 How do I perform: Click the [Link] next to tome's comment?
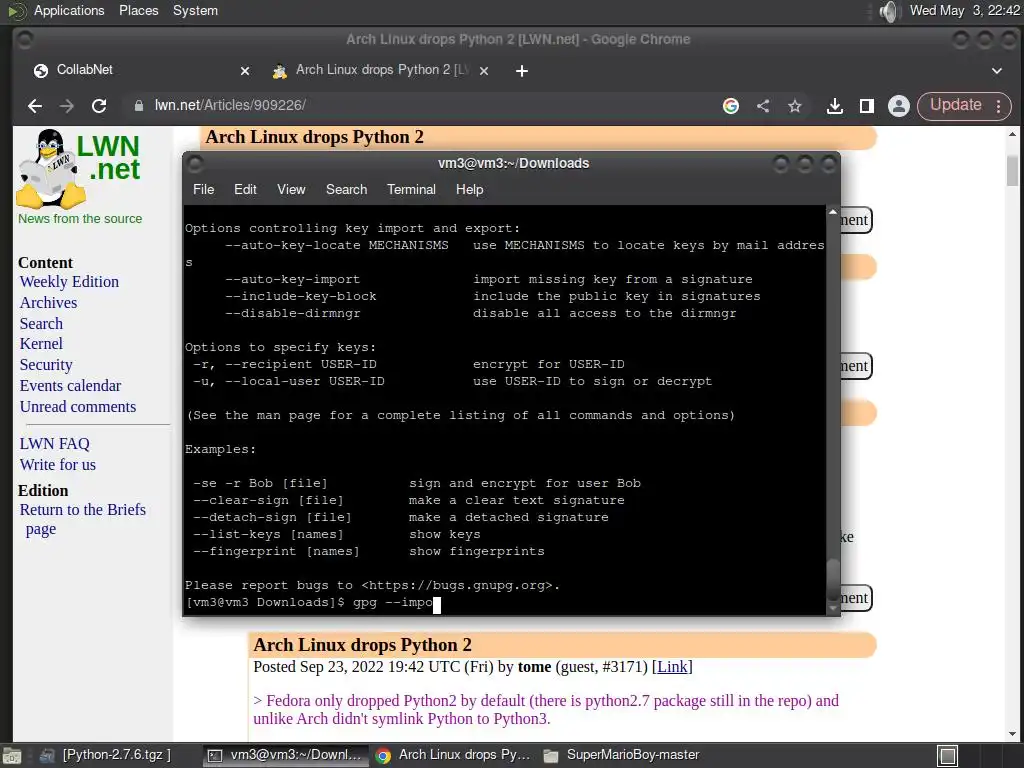tap(672, 667)
